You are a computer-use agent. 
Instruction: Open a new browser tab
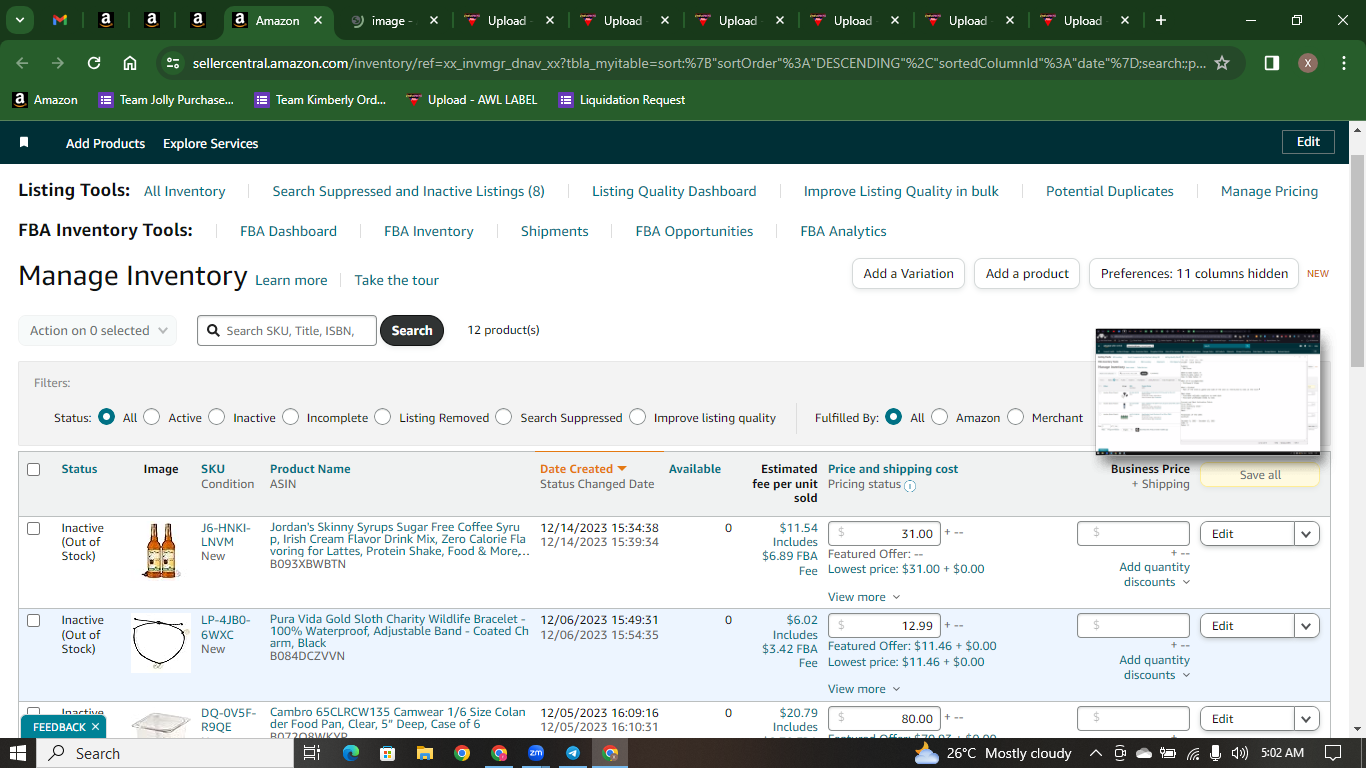(x=1160, y=20)
